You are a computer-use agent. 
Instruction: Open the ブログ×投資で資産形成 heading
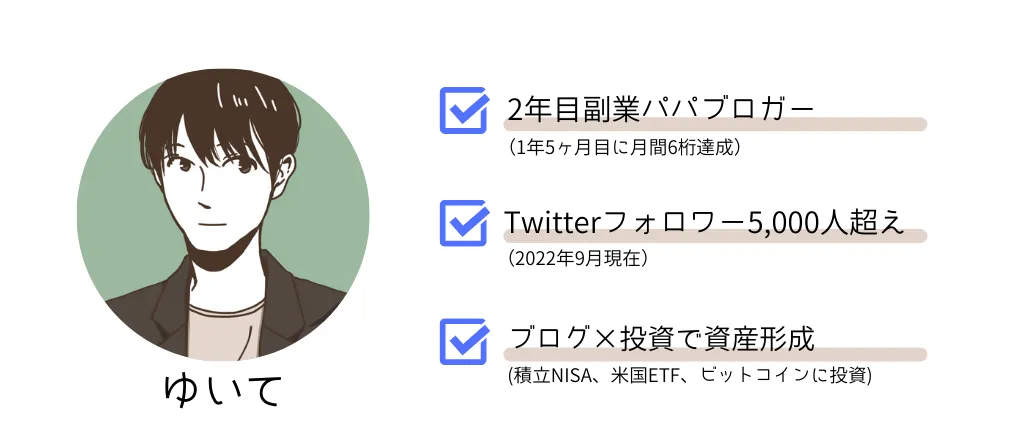[x=661, y=340]
